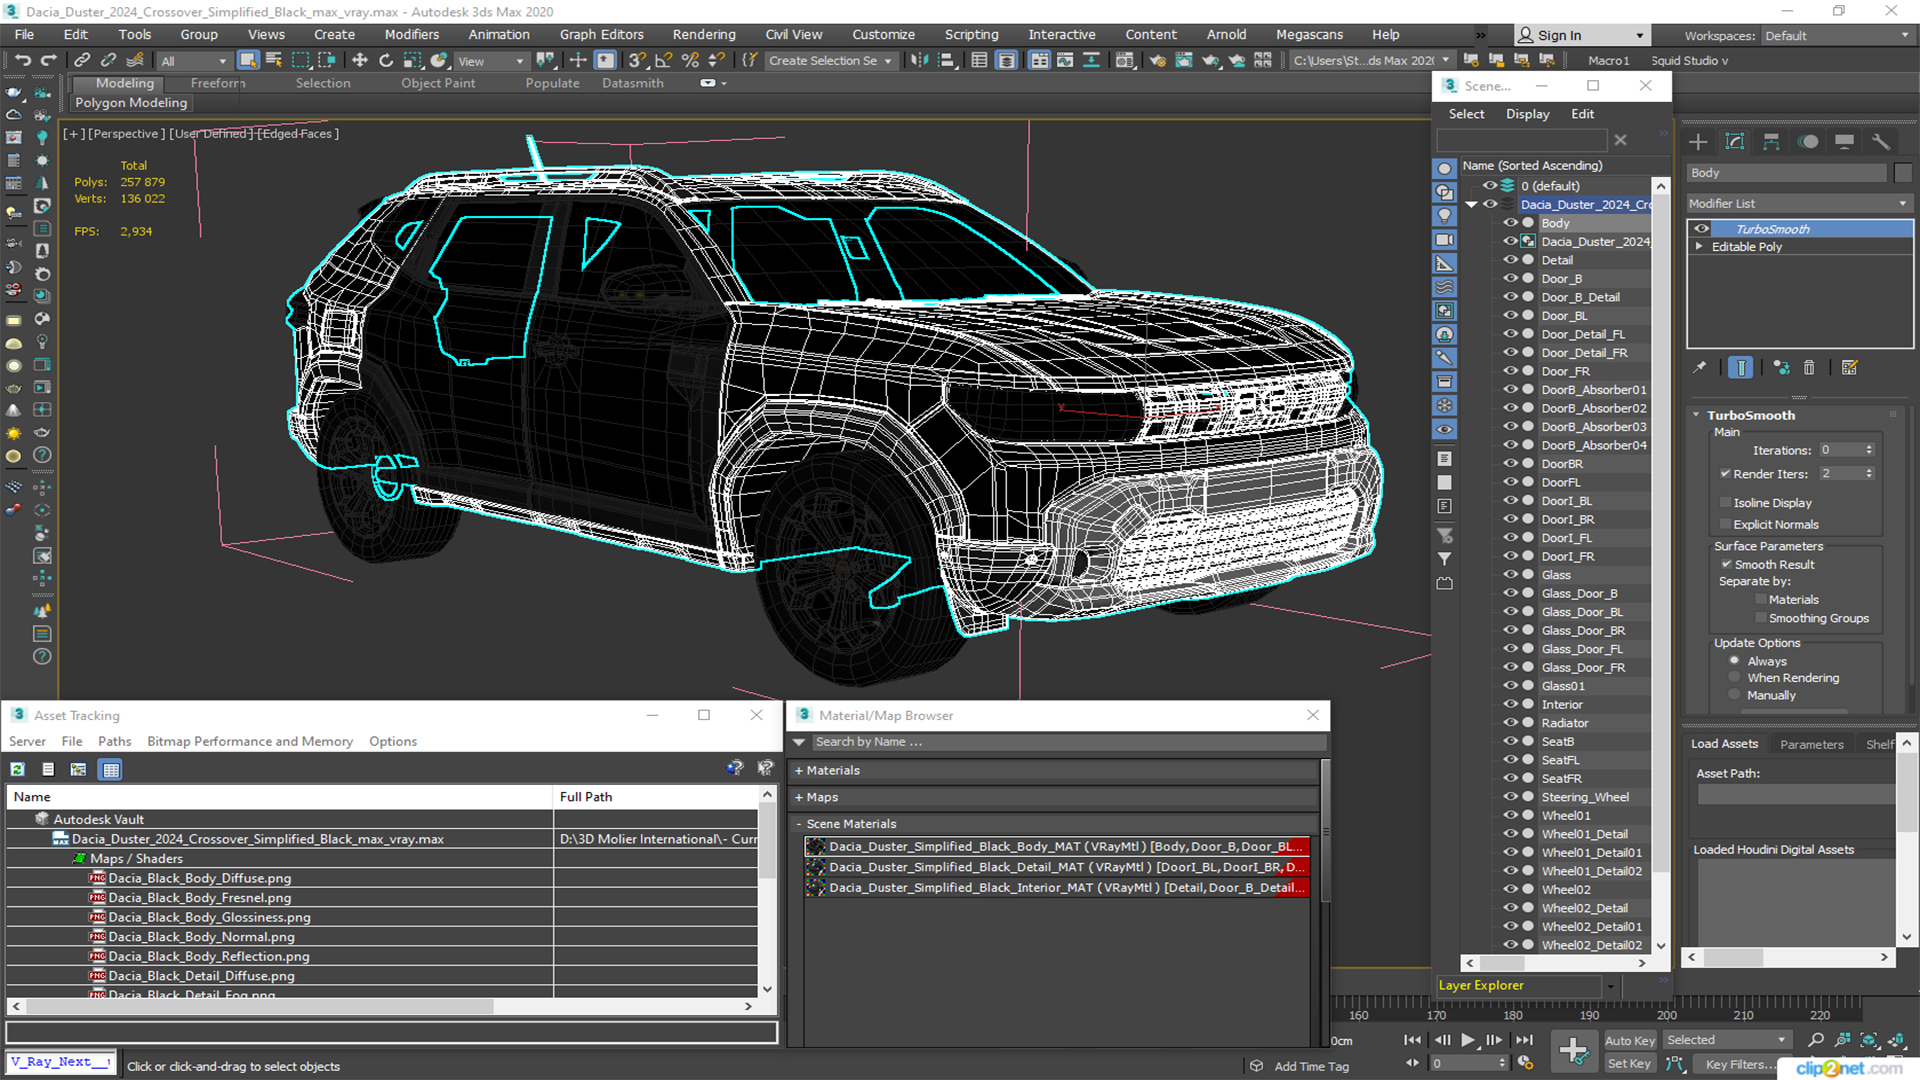The image size is (1920, 1080).
Task: Switch to the Freeform ribbon tab
Action: coord(217,84)
